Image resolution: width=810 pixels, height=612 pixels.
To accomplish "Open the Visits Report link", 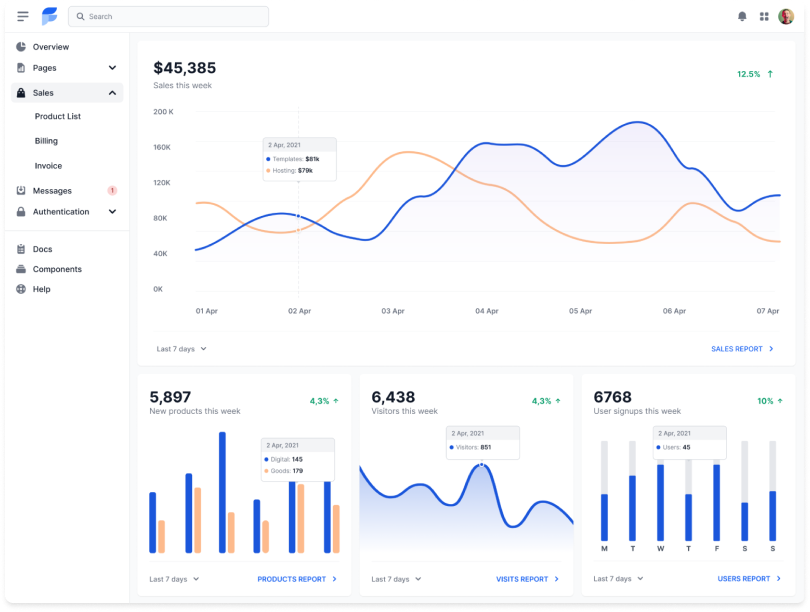I will 521,578.
